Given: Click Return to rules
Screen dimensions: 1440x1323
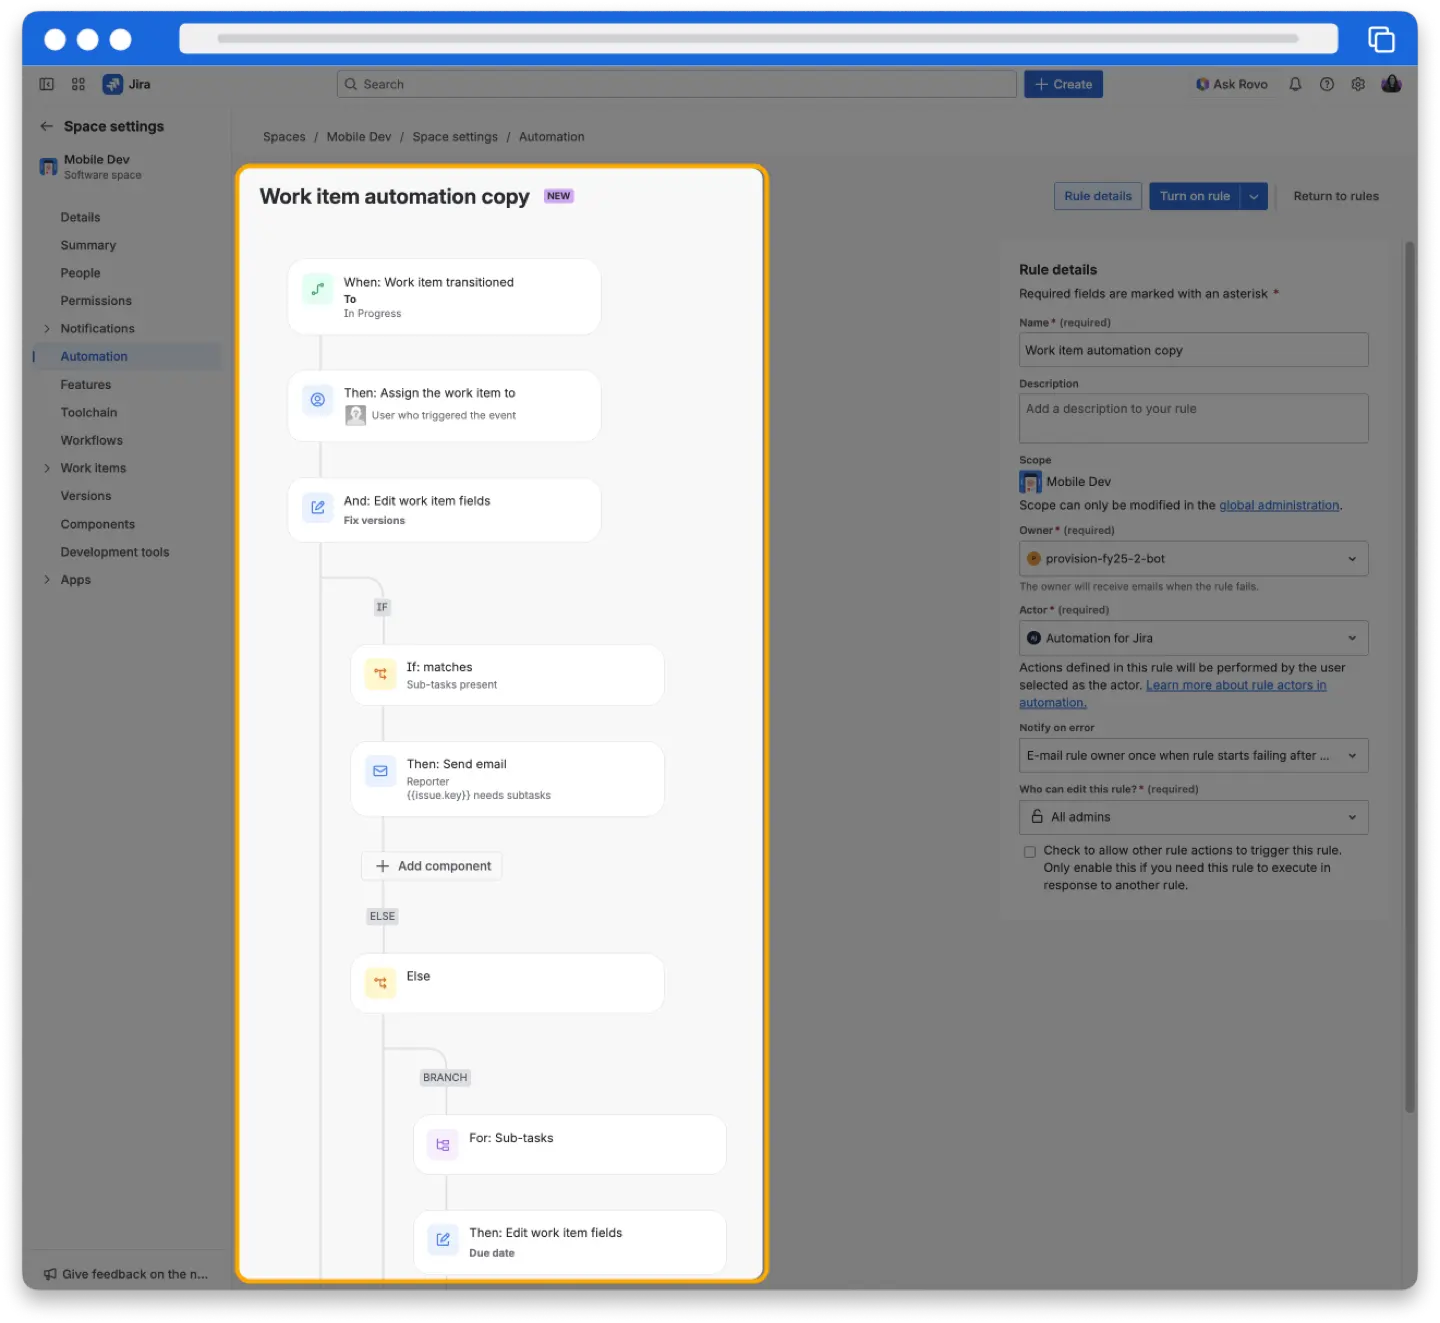Looking at the screenshot, I should pos(1336,196).
